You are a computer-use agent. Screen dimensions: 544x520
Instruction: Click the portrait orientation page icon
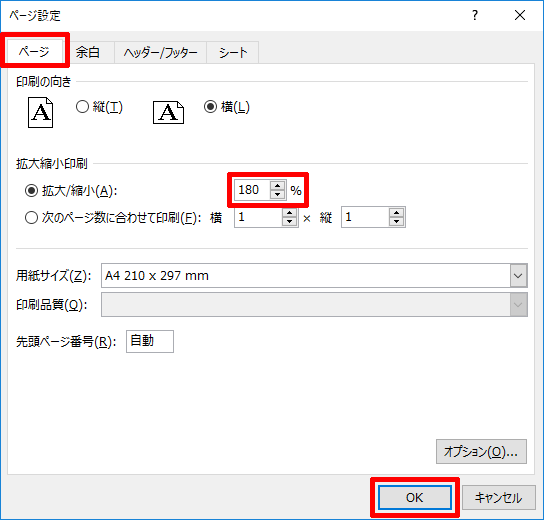[x=41, y=112]
